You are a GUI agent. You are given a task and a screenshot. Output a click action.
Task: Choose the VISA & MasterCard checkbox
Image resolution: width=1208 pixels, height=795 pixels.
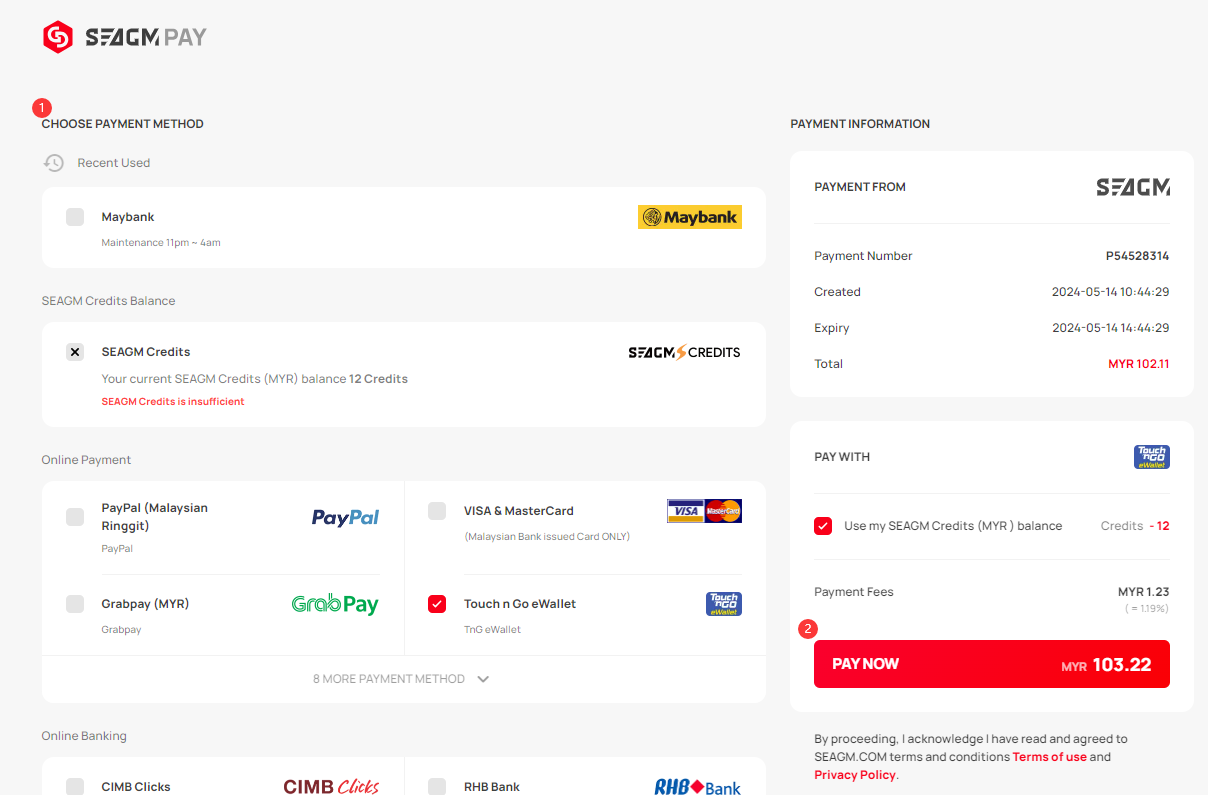437,511
